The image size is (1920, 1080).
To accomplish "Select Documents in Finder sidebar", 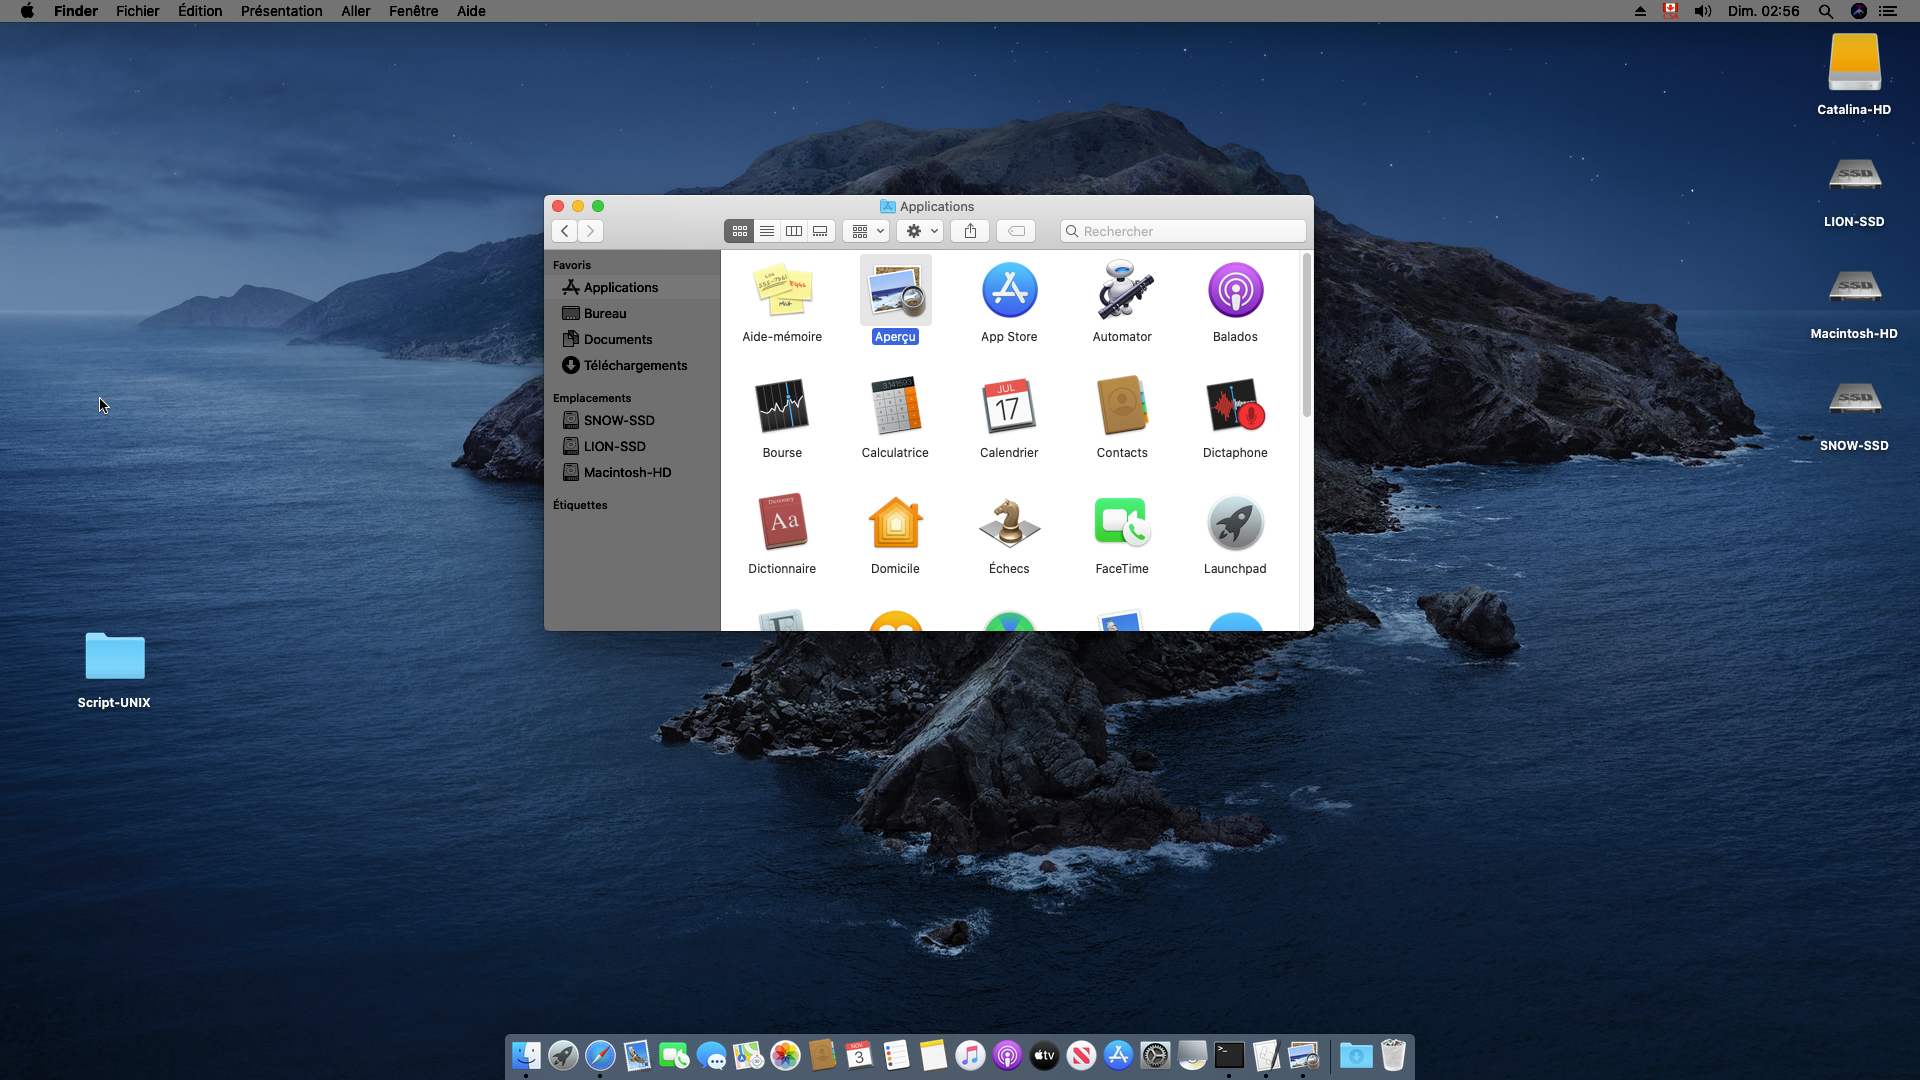I will point(632,339).
